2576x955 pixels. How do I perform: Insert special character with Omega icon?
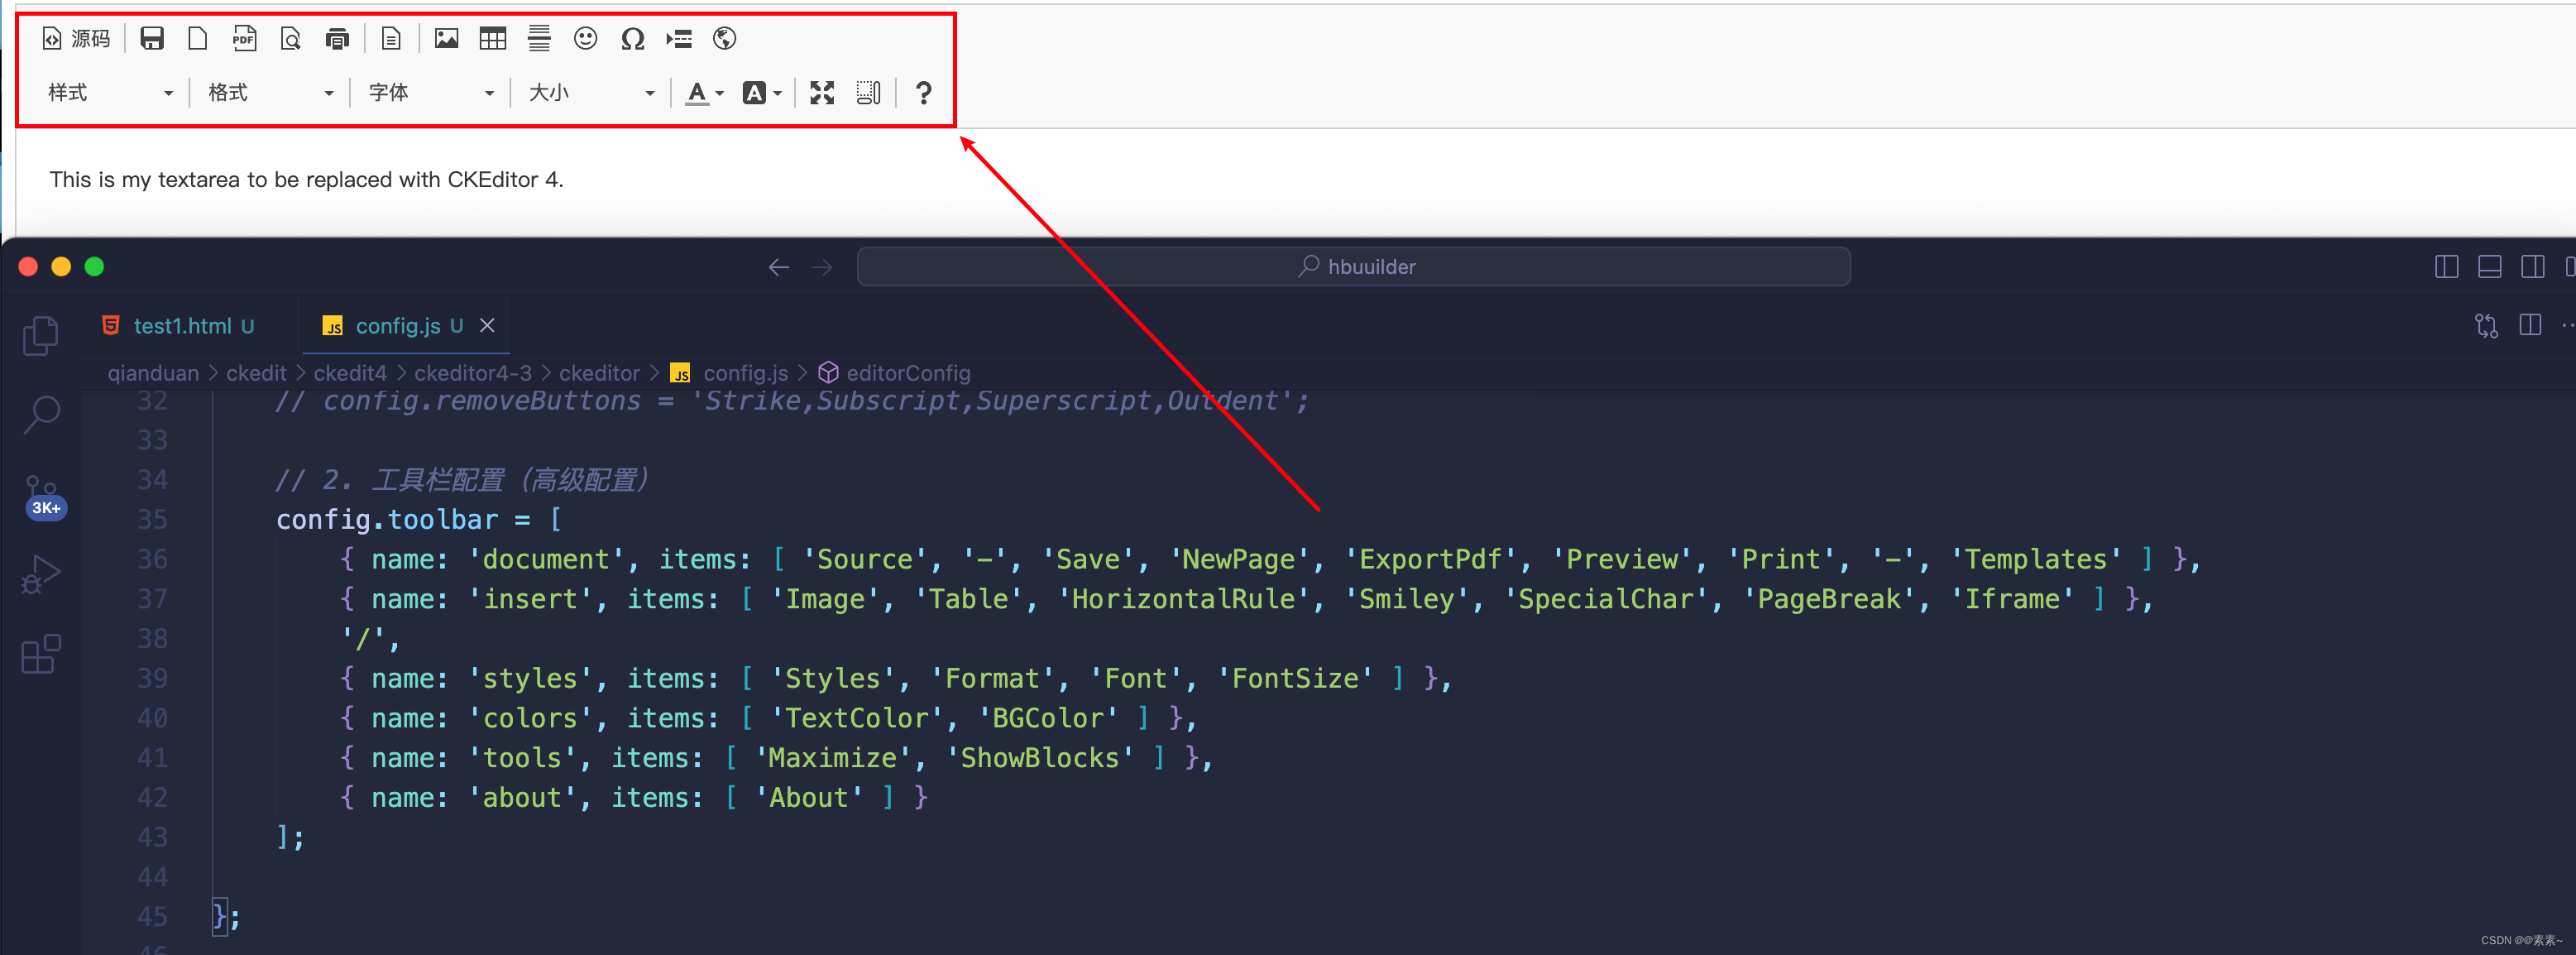(632, 38)
